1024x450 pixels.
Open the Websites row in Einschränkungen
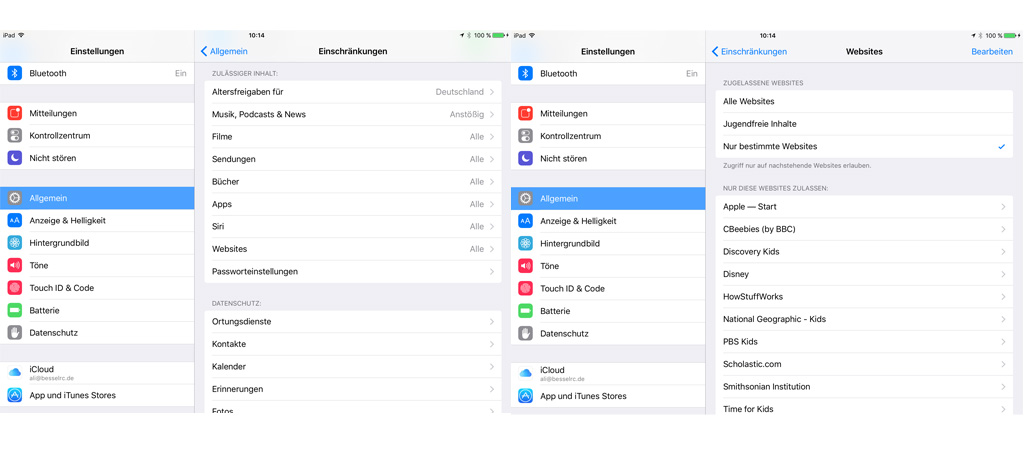[x=353, y=249]
